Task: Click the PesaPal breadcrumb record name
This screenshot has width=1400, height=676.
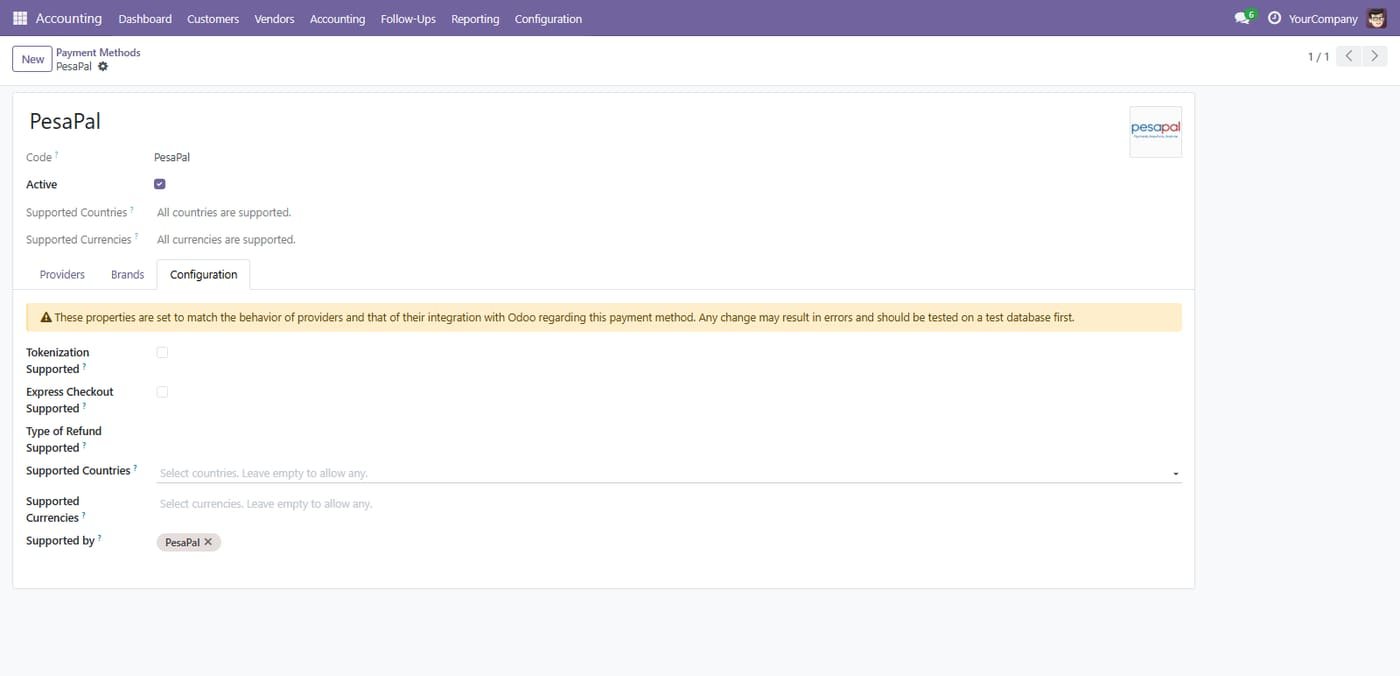Action: [74, 67]
